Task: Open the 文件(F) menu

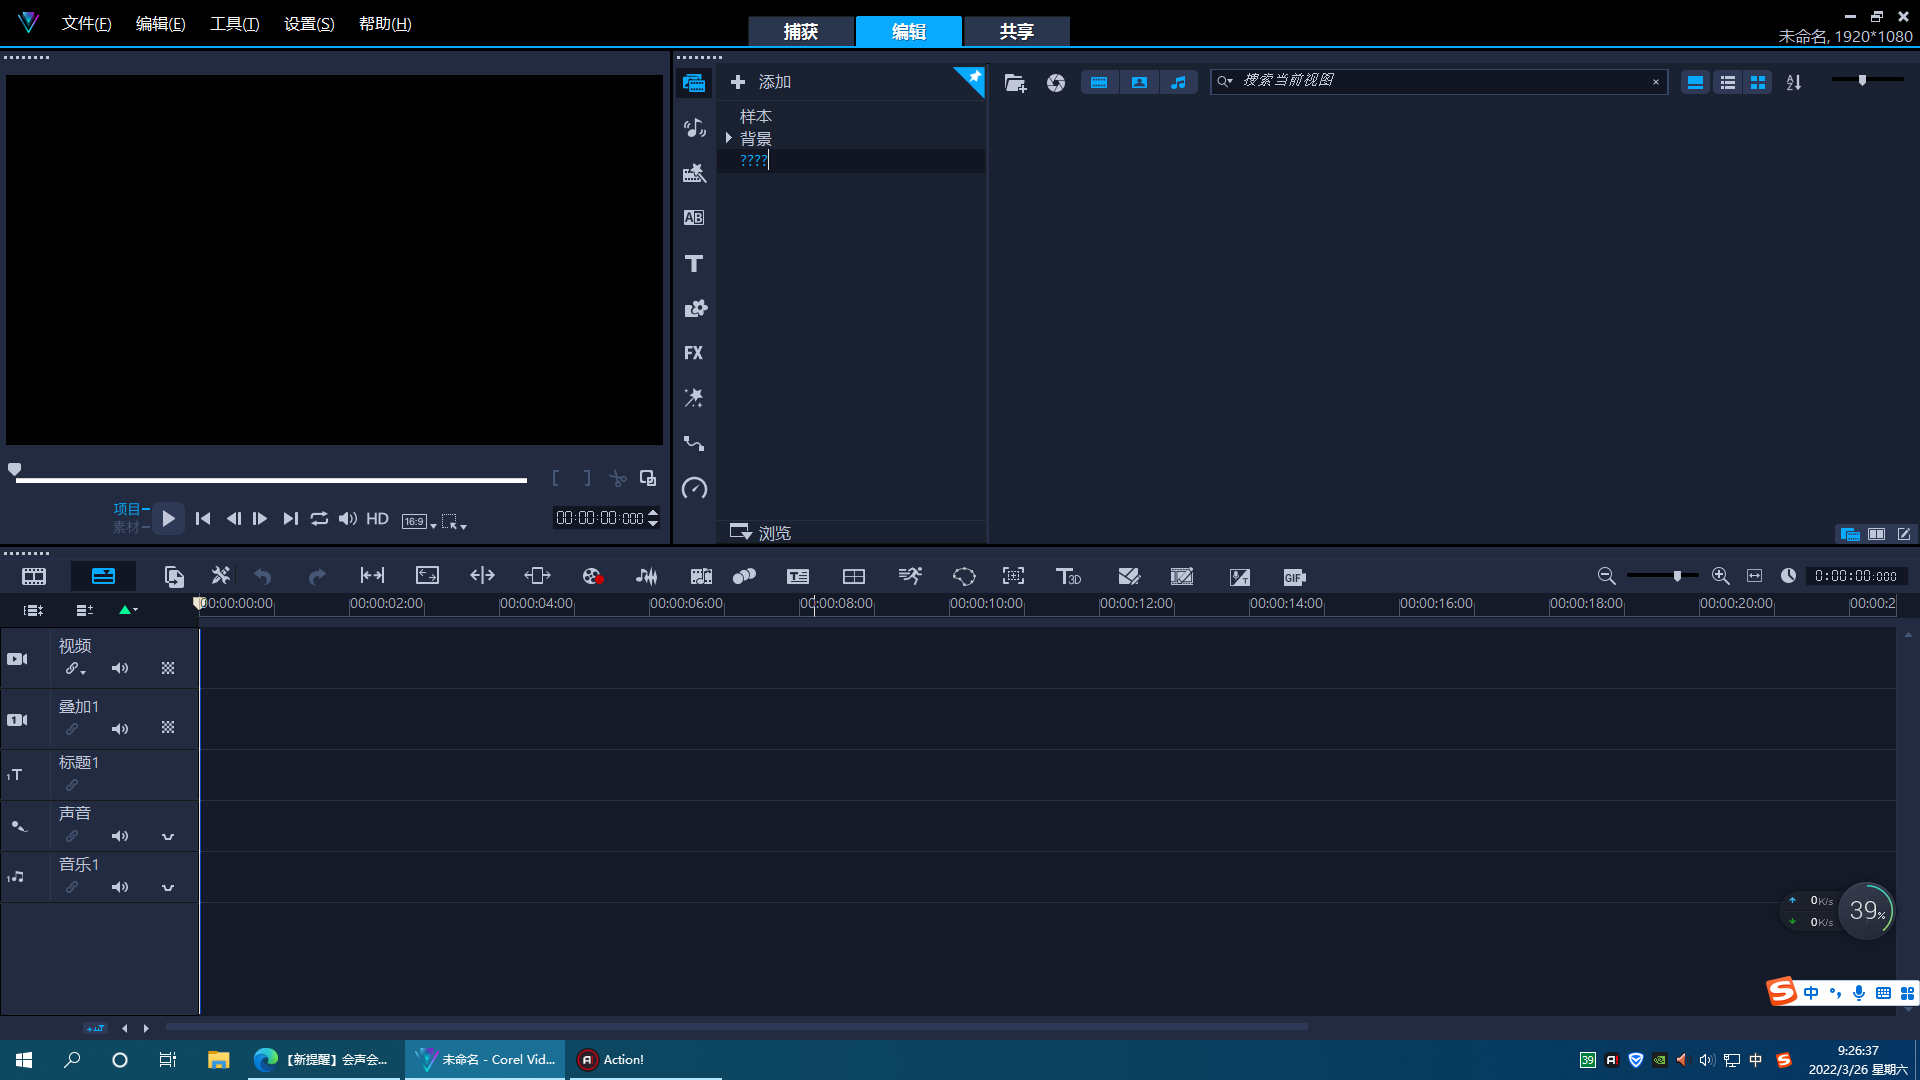Action: [x=86, y=23]
